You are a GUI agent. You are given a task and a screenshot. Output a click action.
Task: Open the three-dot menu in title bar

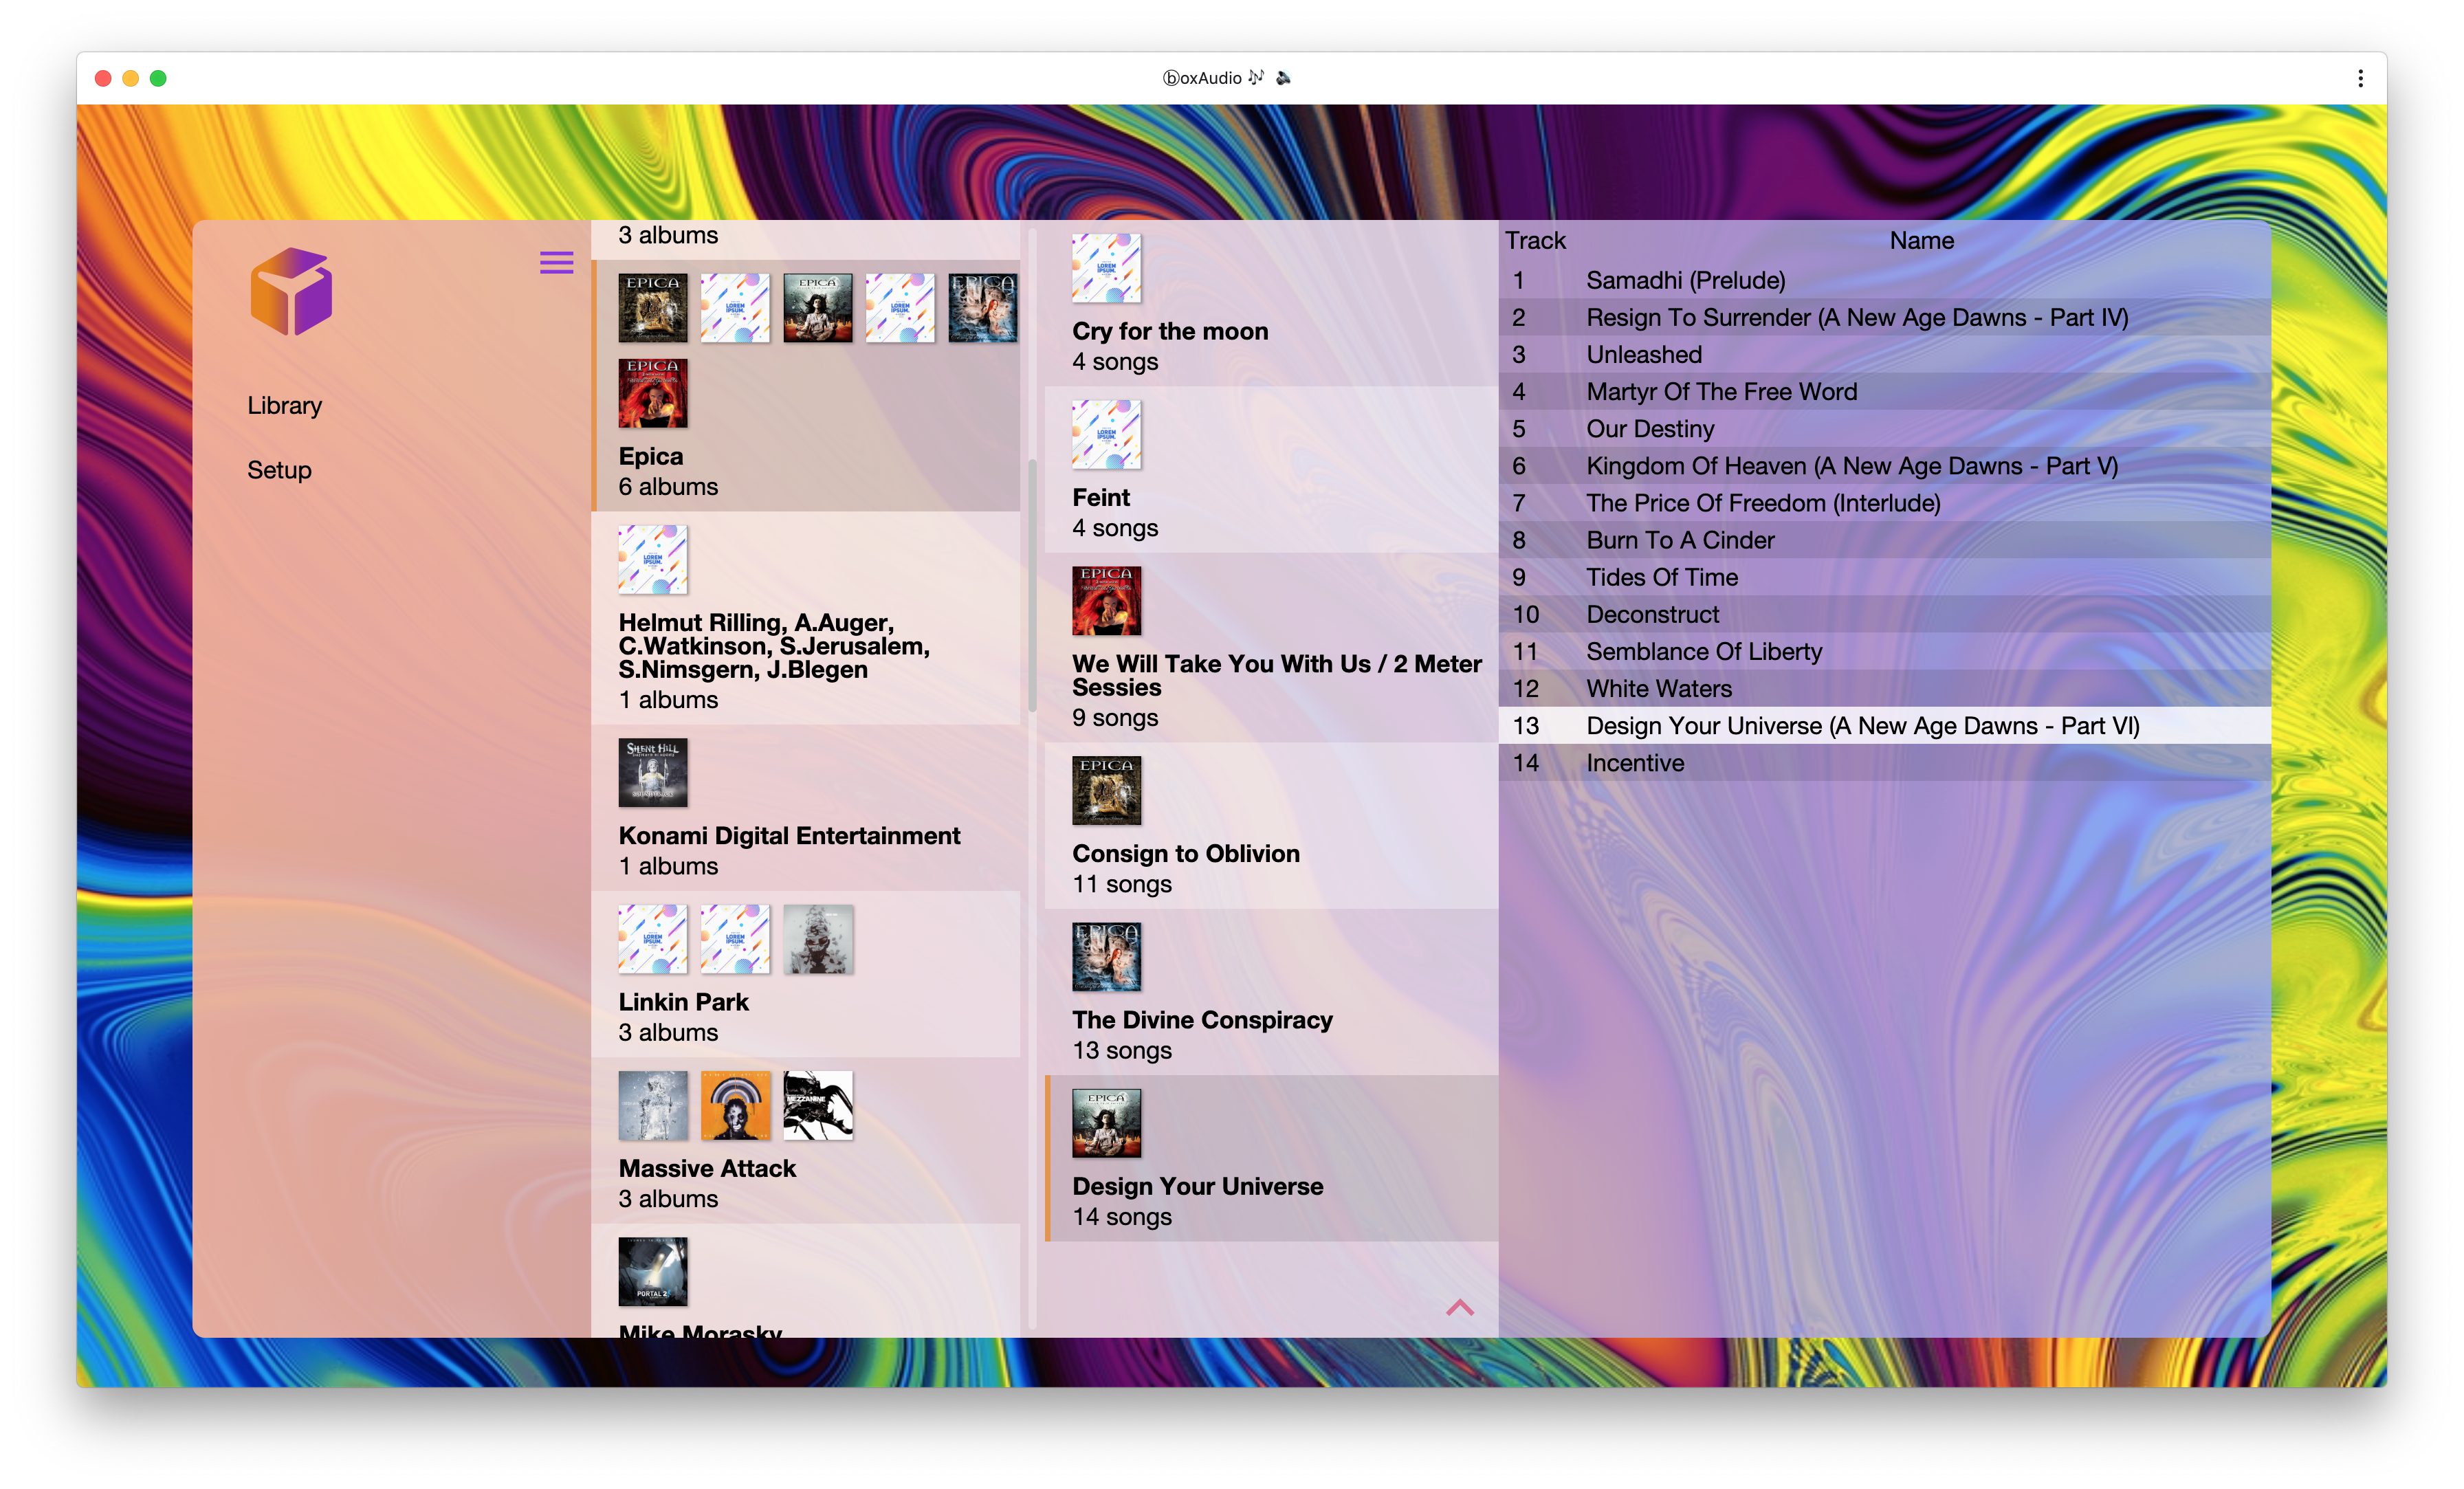[x=2360, y=78]
